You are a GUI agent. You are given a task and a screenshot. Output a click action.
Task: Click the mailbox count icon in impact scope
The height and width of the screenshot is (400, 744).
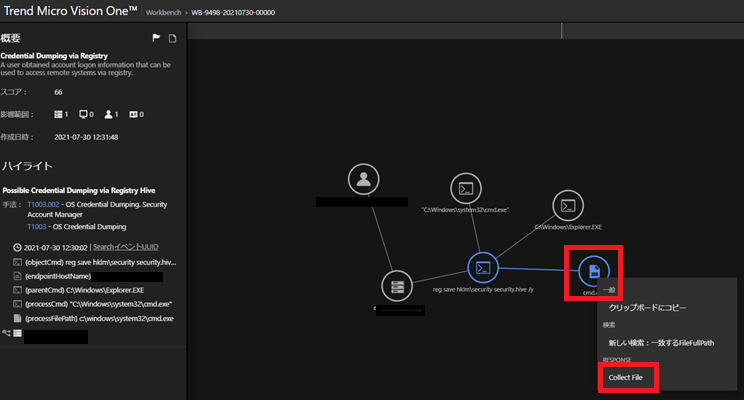[x=133, y=114]
